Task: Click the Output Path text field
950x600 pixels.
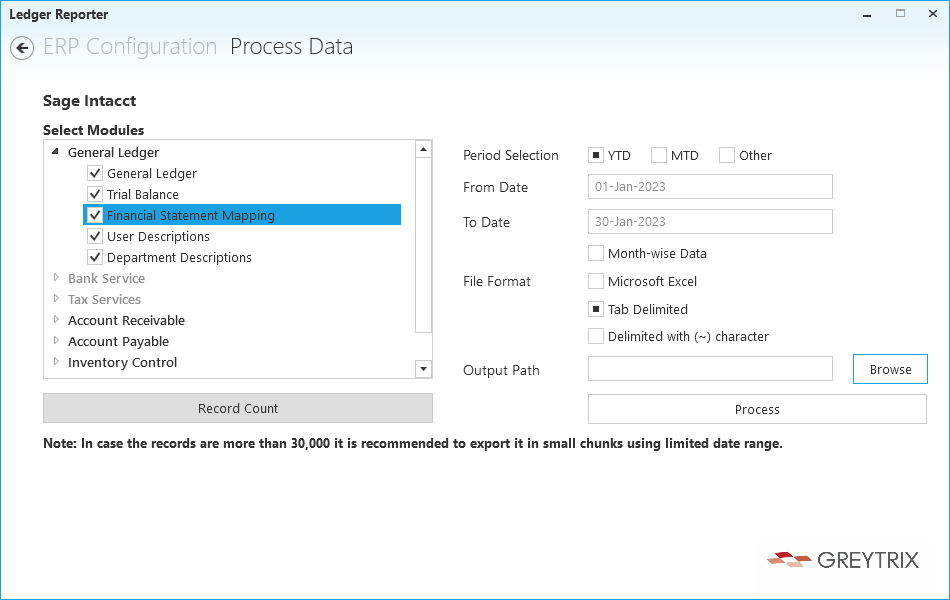Action: pos(710,369)
